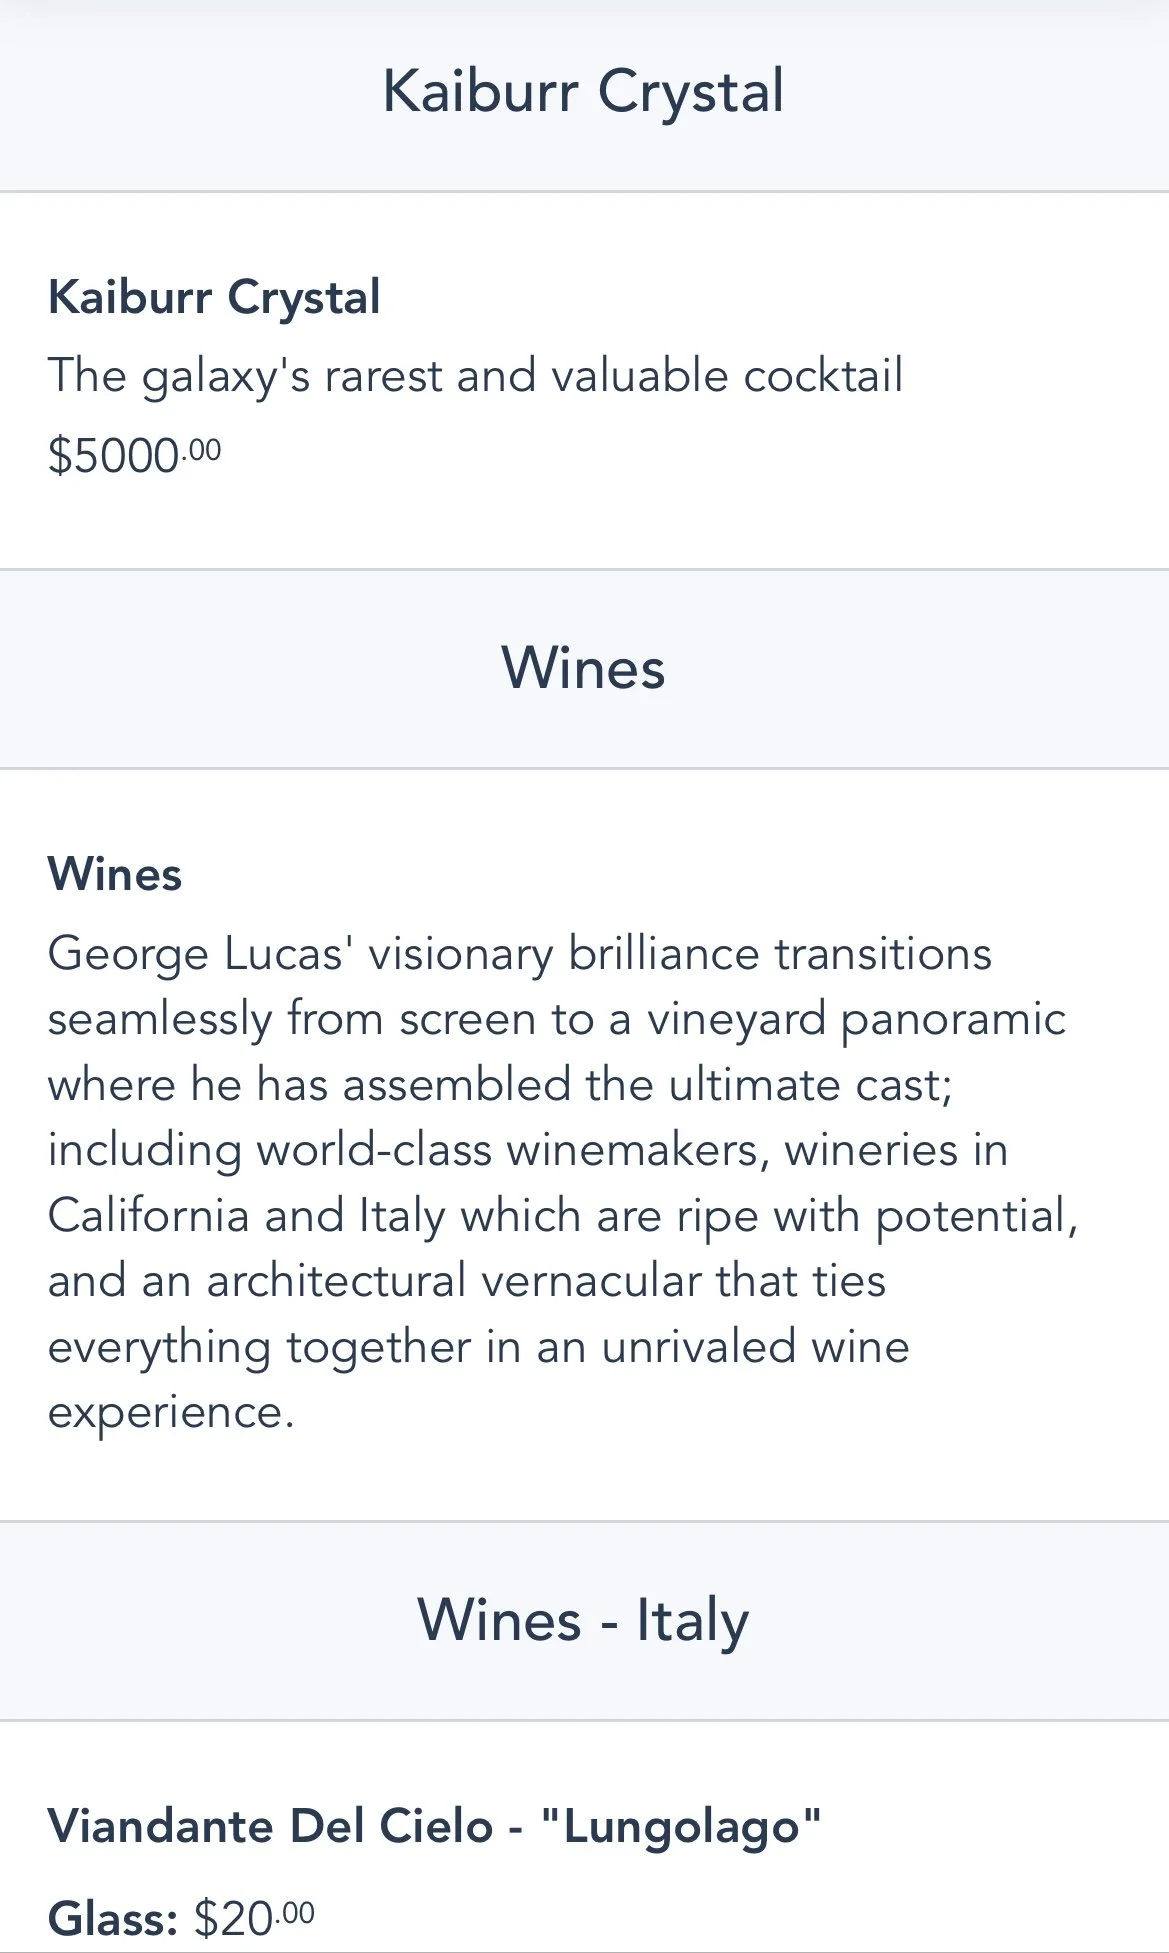
Task: Select the Kaiburr Crystal item title
Action: (x=214, y=298)
